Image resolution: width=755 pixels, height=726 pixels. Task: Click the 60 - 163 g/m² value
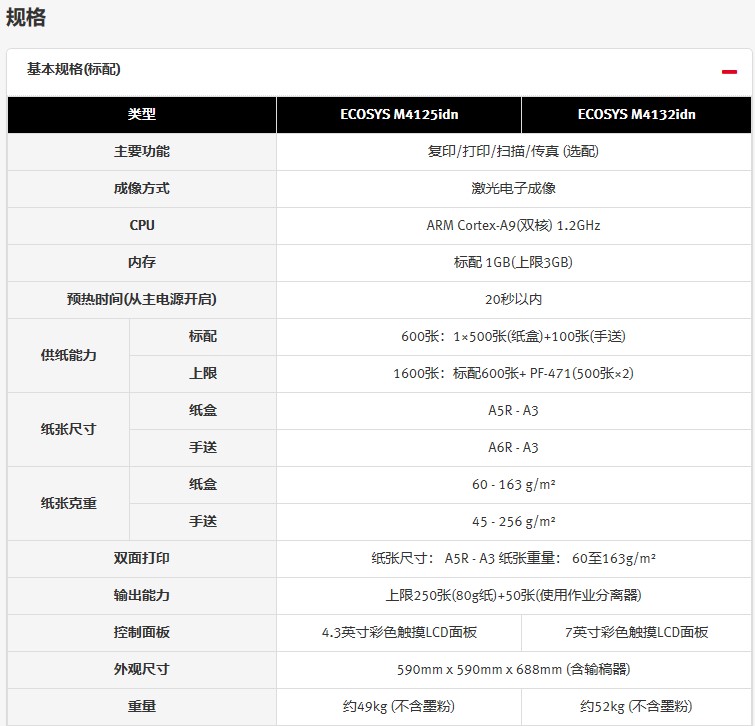513,484
